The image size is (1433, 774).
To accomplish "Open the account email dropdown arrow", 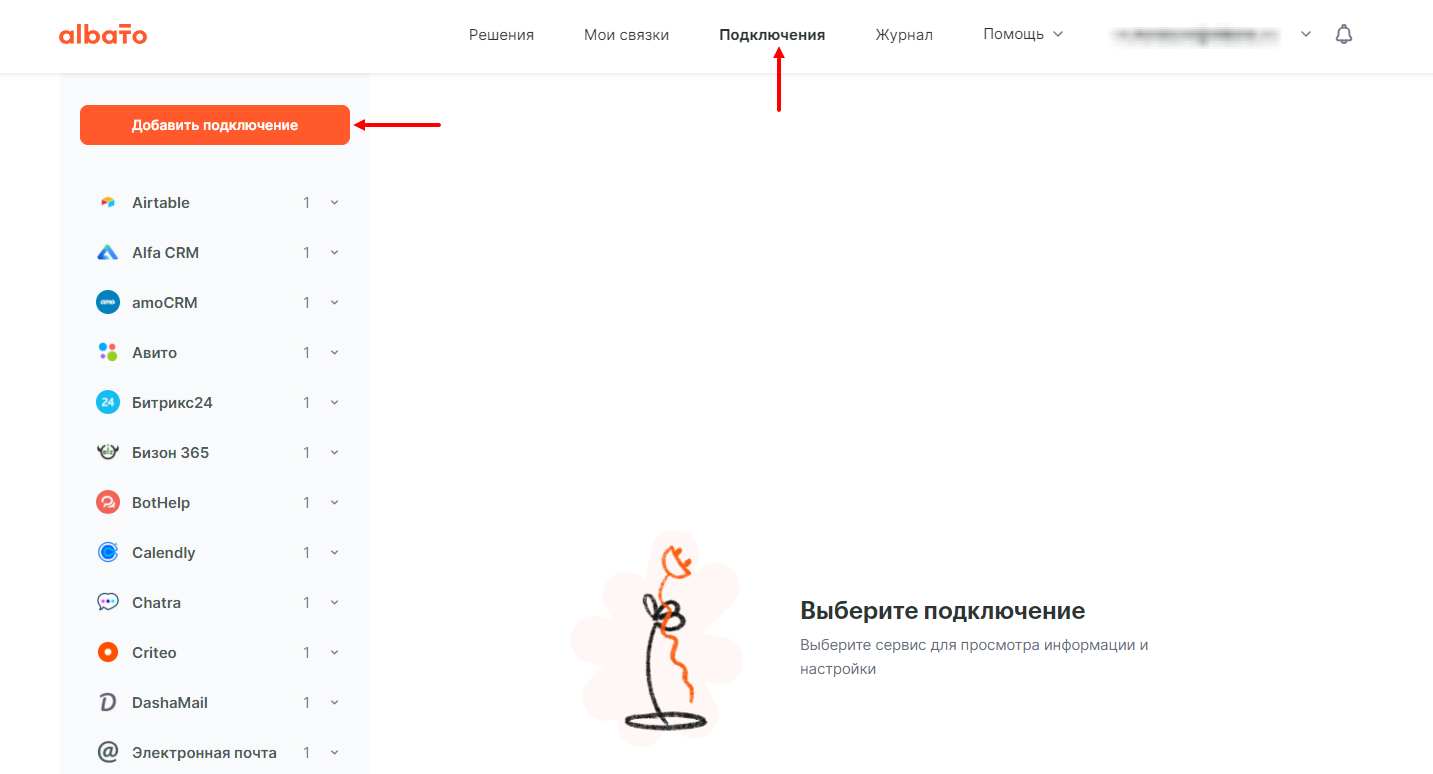I will (x=1306, y=35).
